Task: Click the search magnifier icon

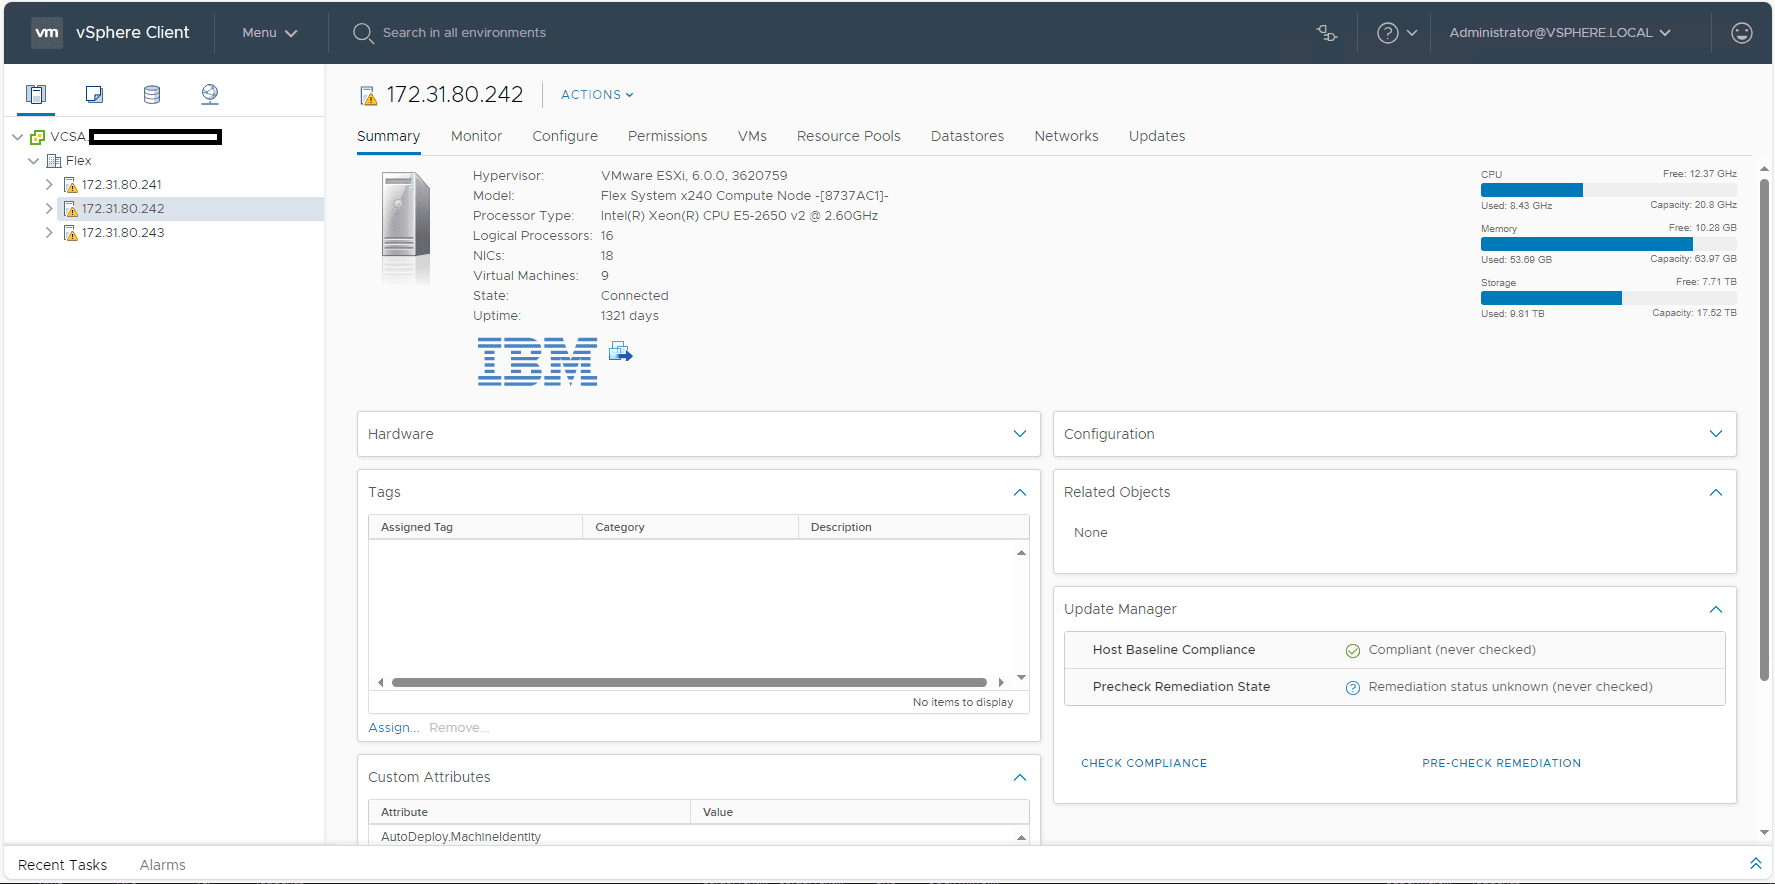Action: tap(363, 33)
